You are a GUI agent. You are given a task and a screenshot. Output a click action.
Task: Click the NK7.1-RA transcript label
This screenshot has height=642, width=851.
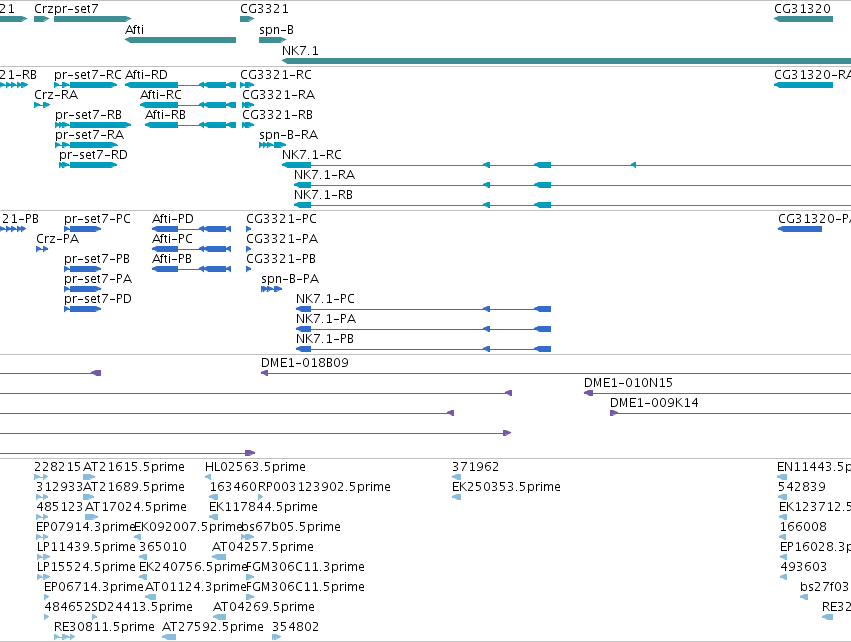325,175
